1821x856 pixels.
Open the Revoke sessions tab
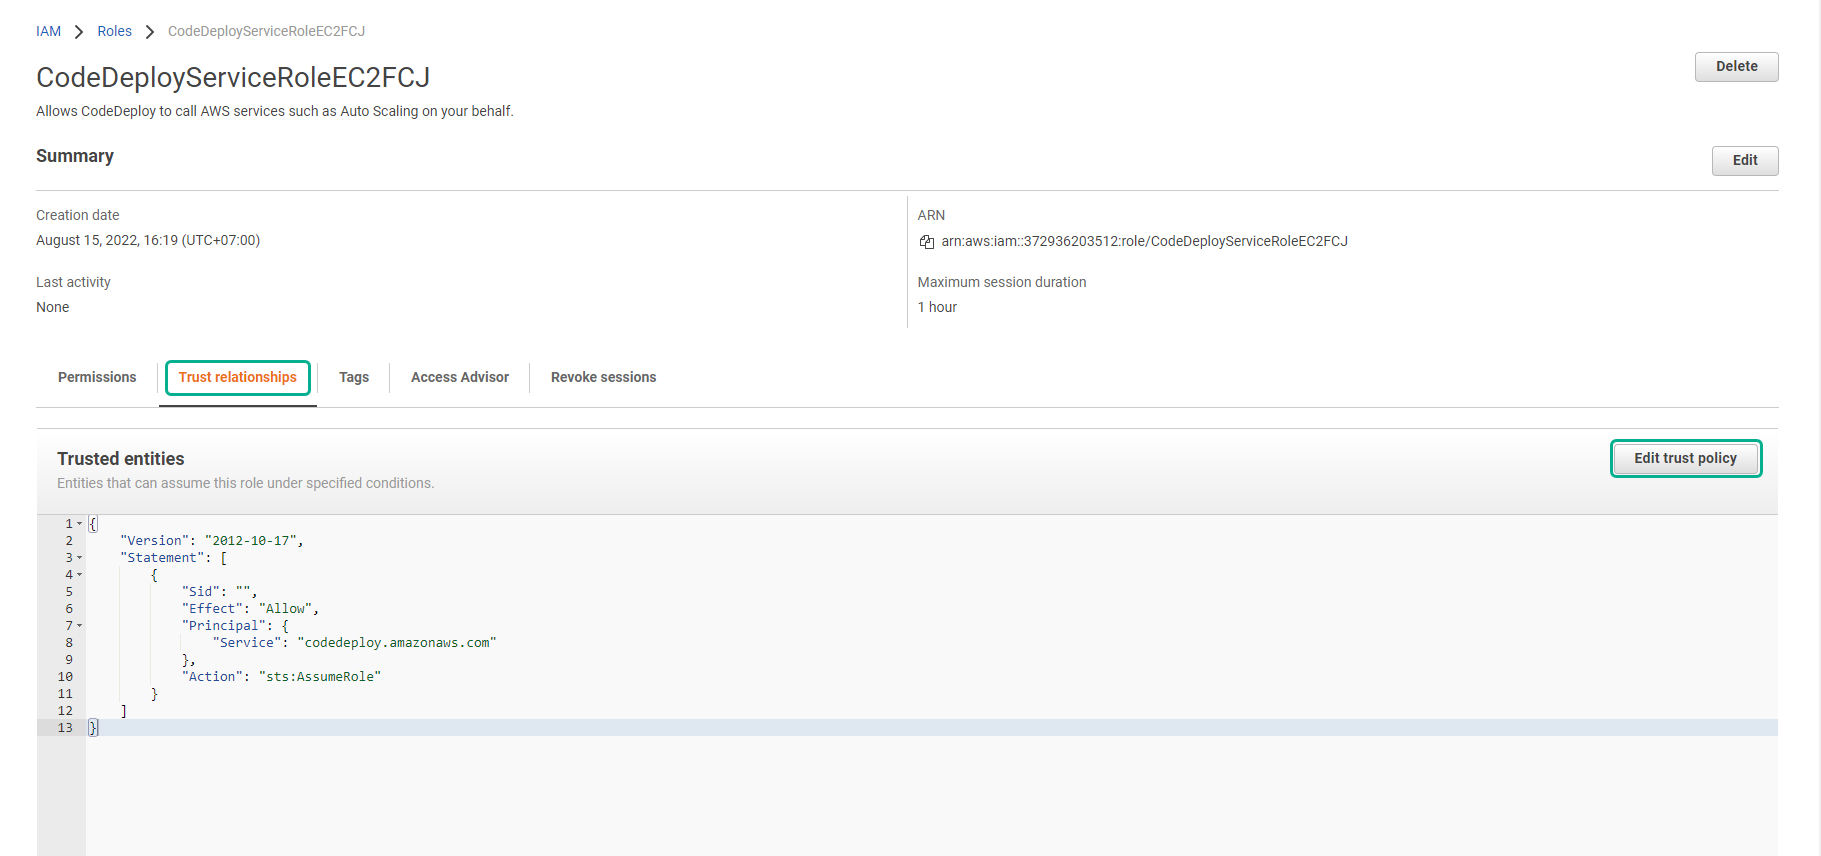[603, 377]
